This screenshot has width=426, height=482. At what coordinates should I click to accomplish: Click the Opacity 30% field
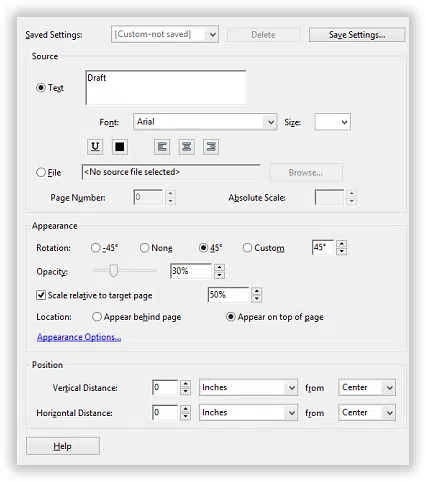(191, 271)
